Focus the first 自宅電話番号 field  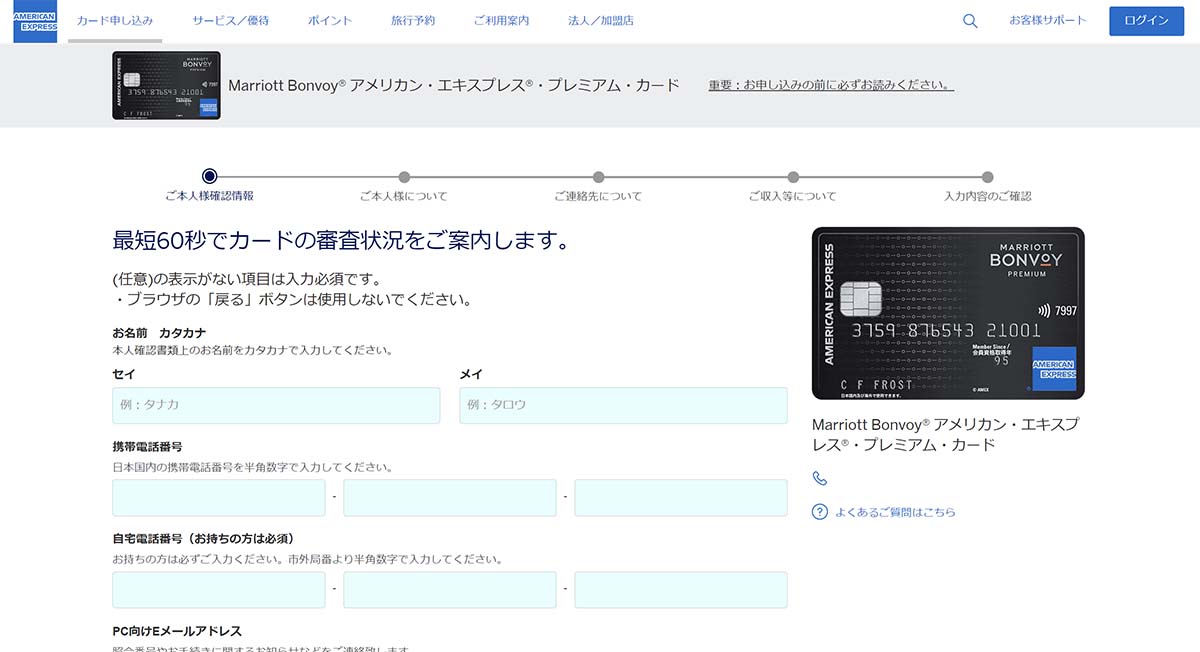(219, 590)
